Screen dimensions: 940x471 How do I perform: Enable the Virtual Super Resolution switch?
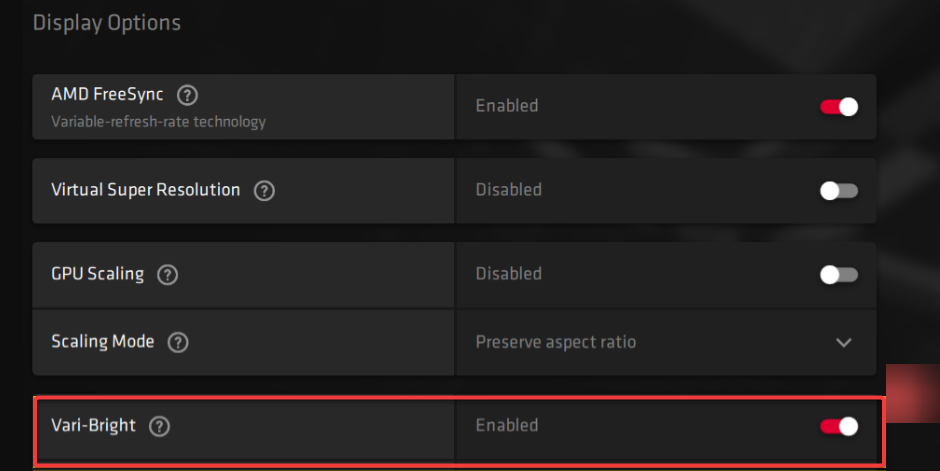[839, 191]
